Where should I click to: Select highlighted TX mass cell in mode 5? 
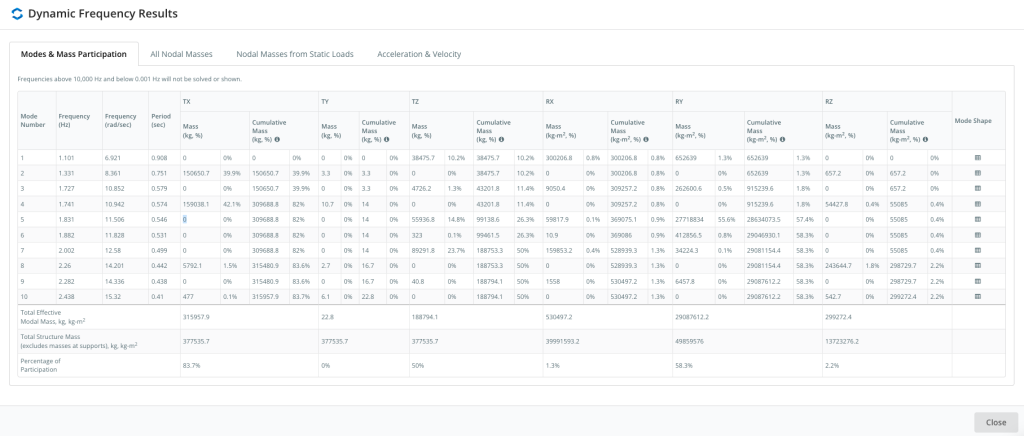point(185,219)
